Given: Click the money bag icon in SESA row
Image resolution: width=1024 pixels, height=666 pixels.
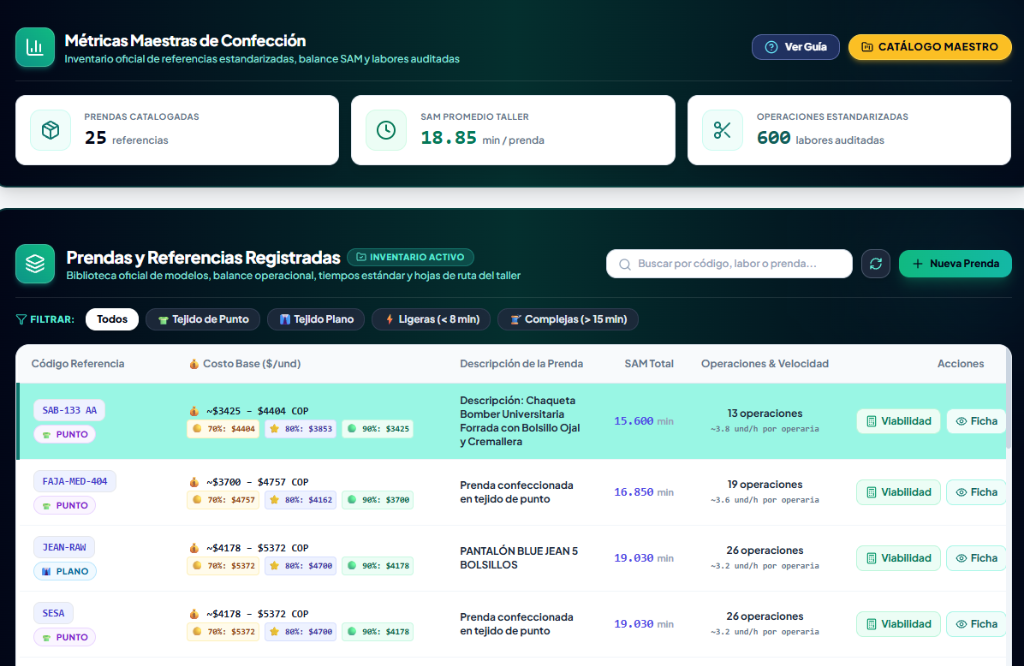Looking at the screenshot, I should coord(194,614).
